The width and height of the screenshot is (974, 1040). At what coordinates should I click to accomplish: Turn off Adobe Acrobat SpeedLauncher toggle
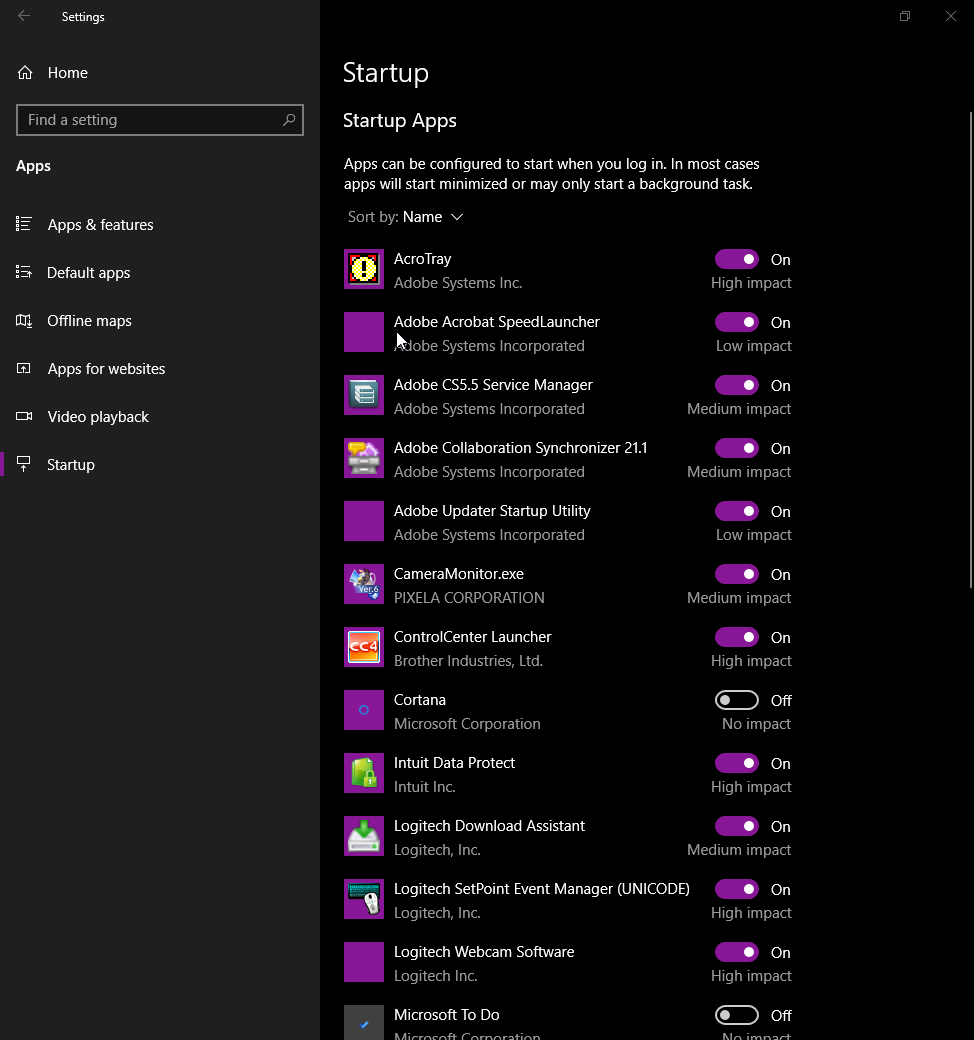pos(736,322)
